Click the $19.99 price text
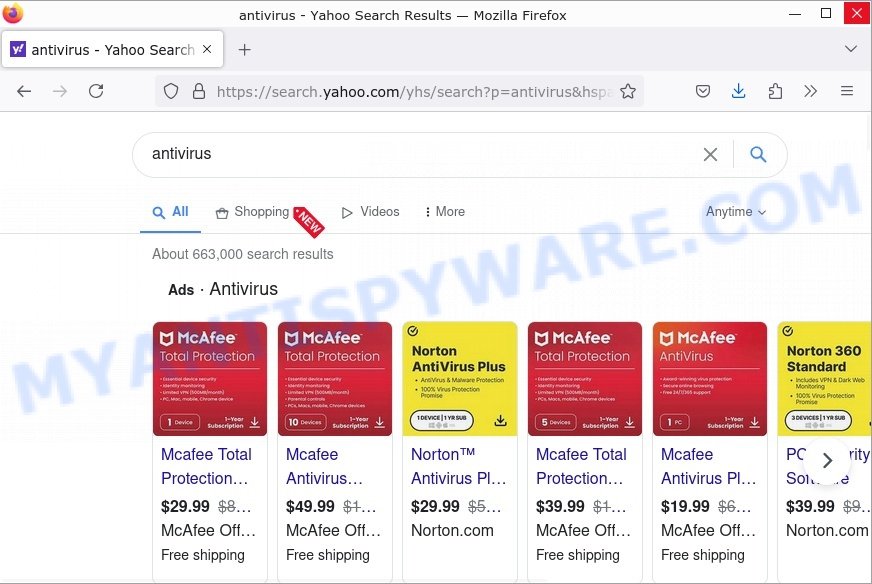 [685, 506]
